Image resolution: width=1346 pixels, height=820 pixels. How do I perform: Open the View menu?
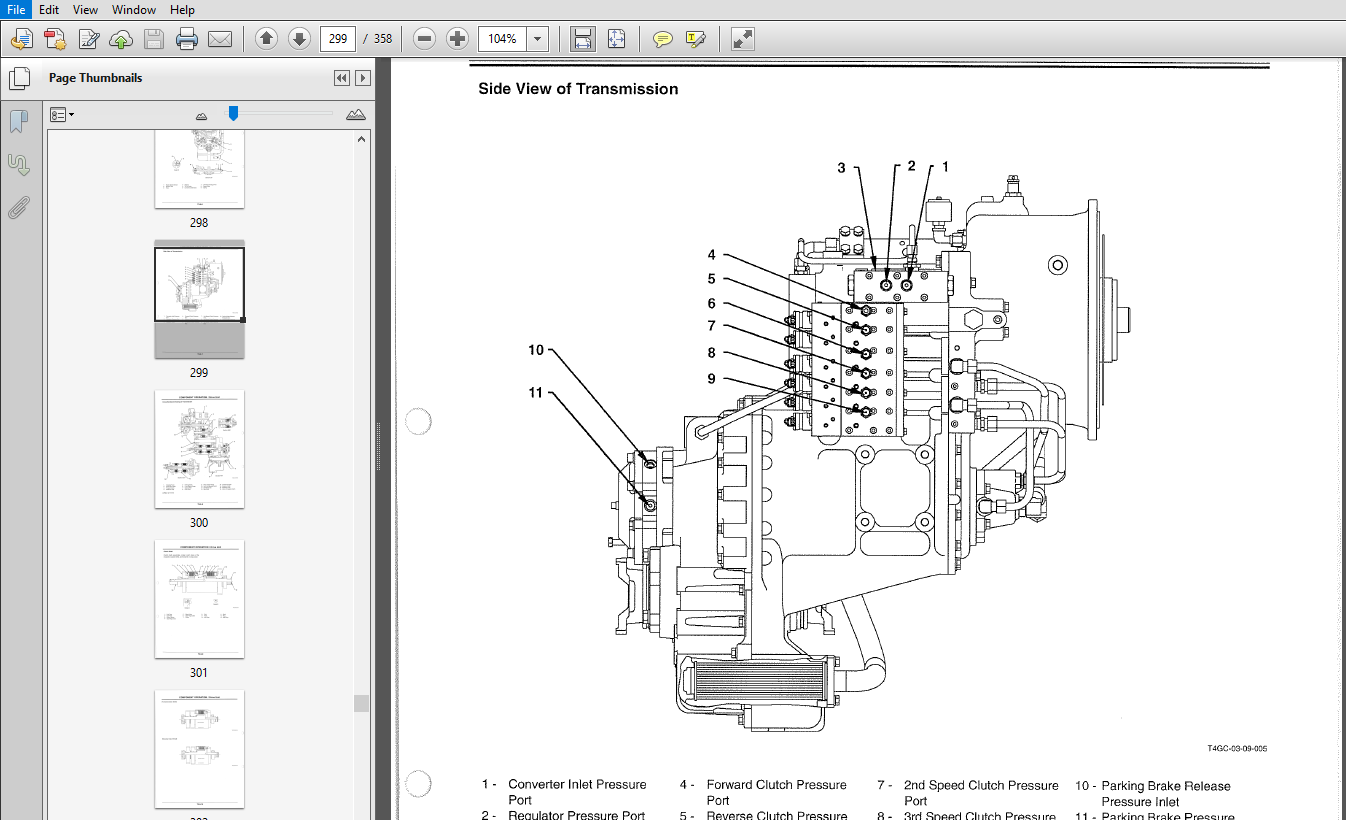(x=86, y=9)
